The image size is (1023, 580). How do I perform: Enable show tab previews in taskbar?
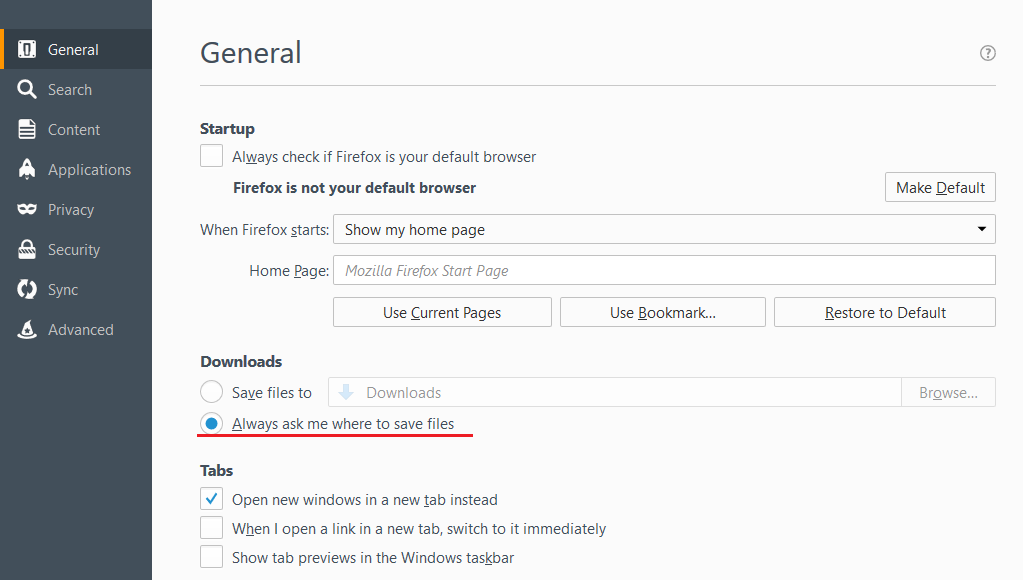pos(211,557)
